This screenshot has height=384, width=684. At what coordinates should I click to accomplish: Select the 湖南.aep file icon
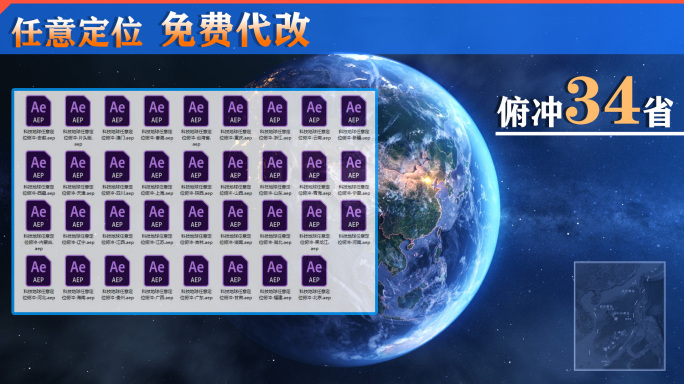tap(236, 216)
